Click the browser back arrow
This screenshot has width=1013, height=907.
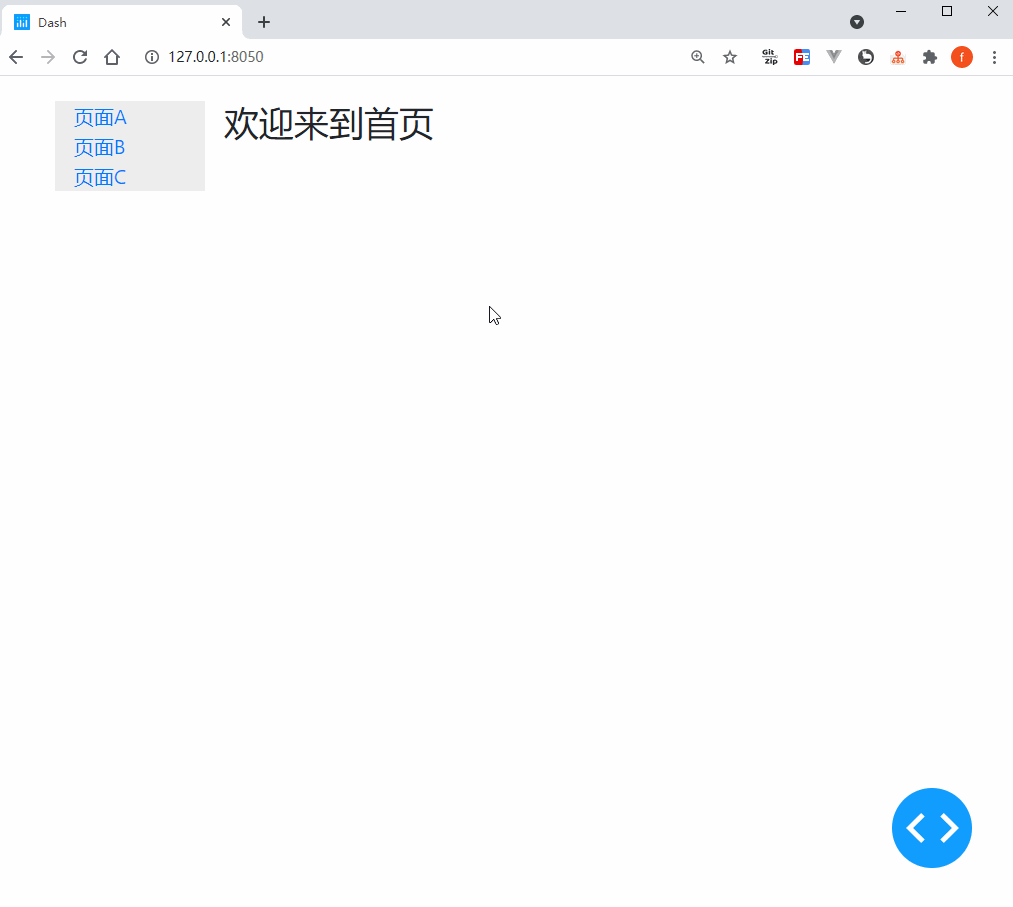pyautogui.click(x=16, y=57)
